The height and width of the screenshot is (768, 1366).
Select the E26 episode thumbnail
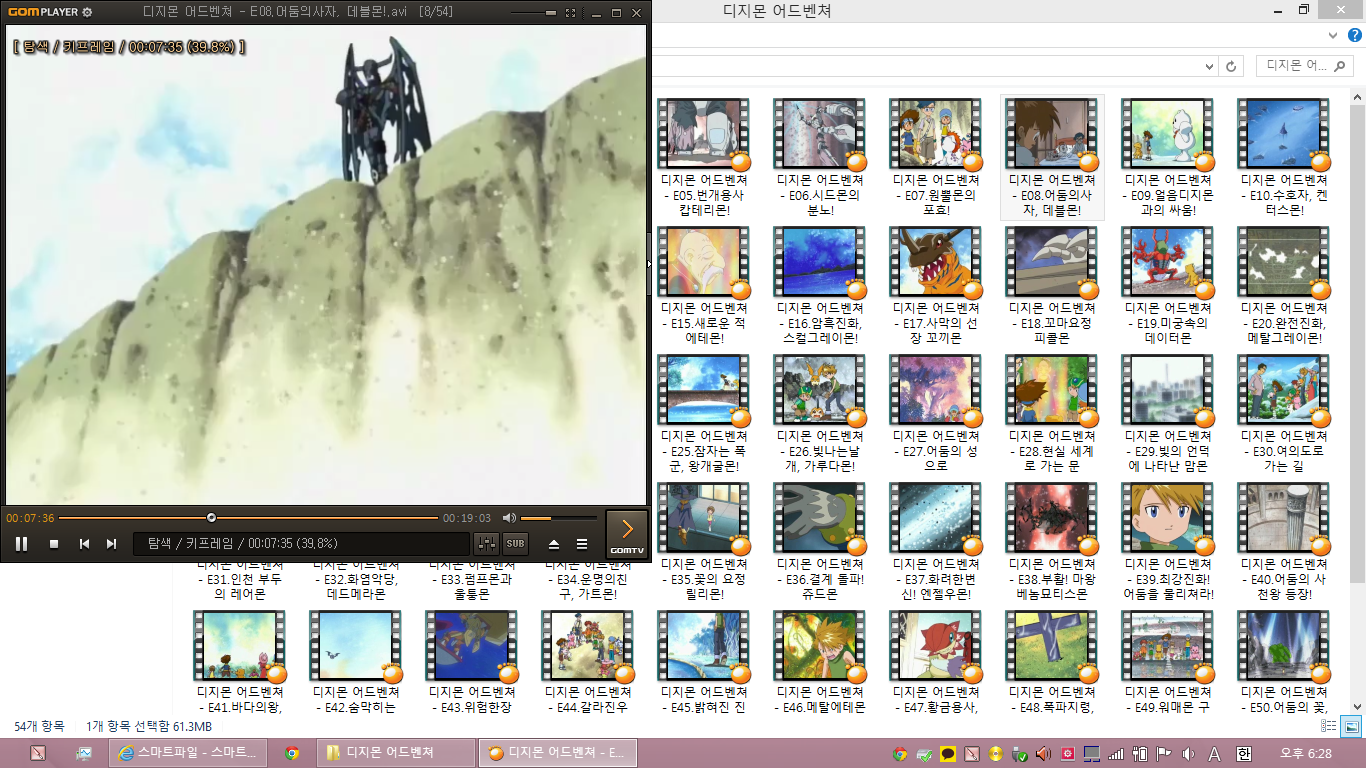click(820, 389)
